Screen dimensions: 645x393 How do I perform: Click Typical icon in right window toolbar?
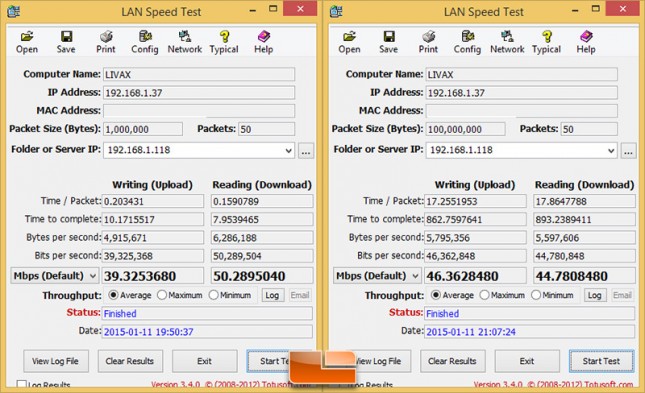click(546, 42)
